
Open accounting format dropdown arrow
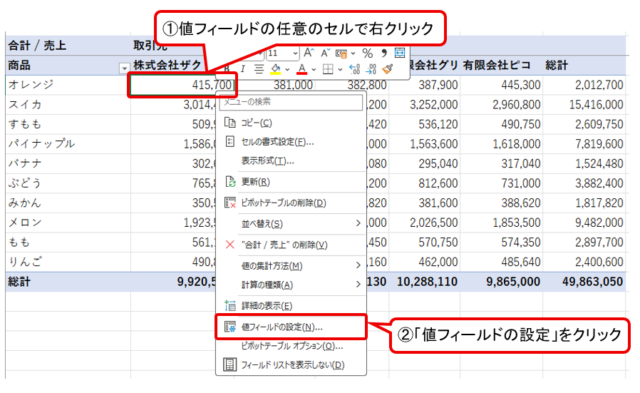click(353, 53)
